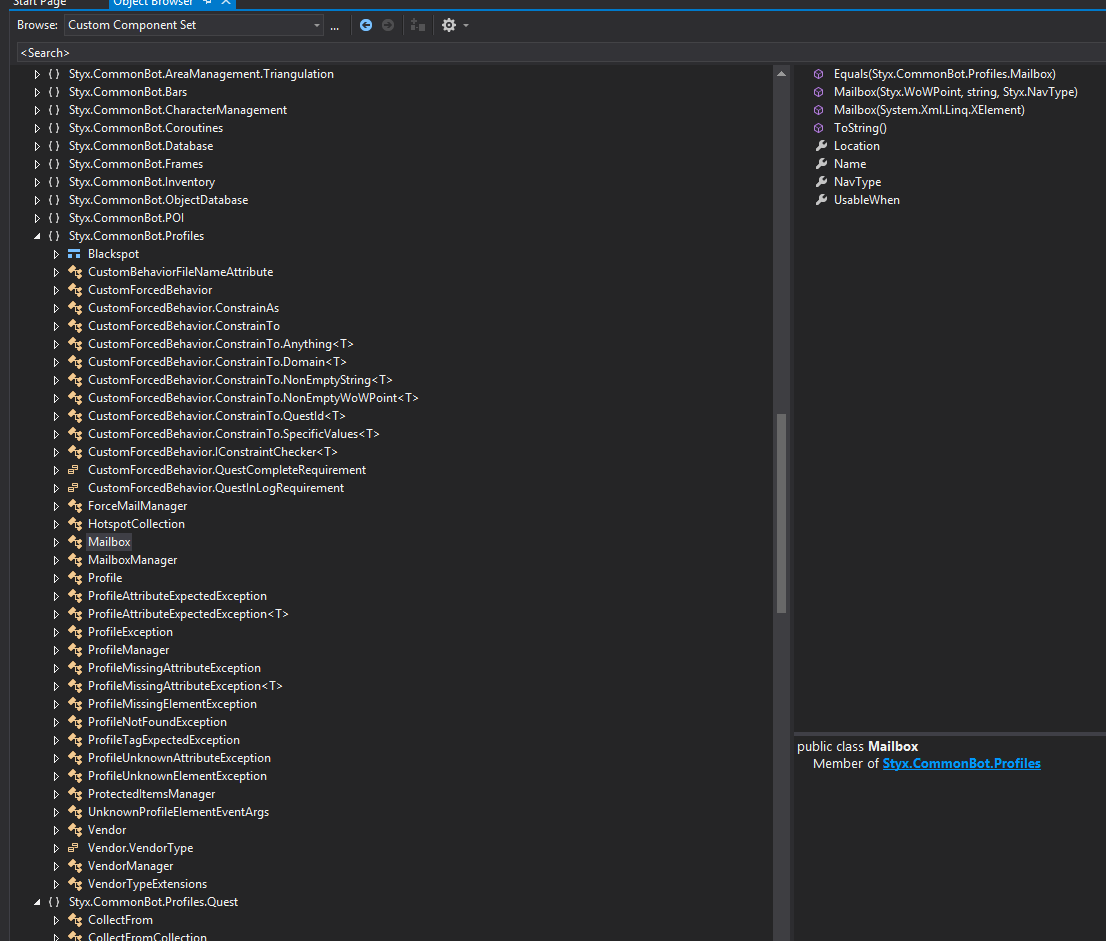Click the Vendor.VendorType enum icon
1106x941 pixels.
[x=73, y=848]
